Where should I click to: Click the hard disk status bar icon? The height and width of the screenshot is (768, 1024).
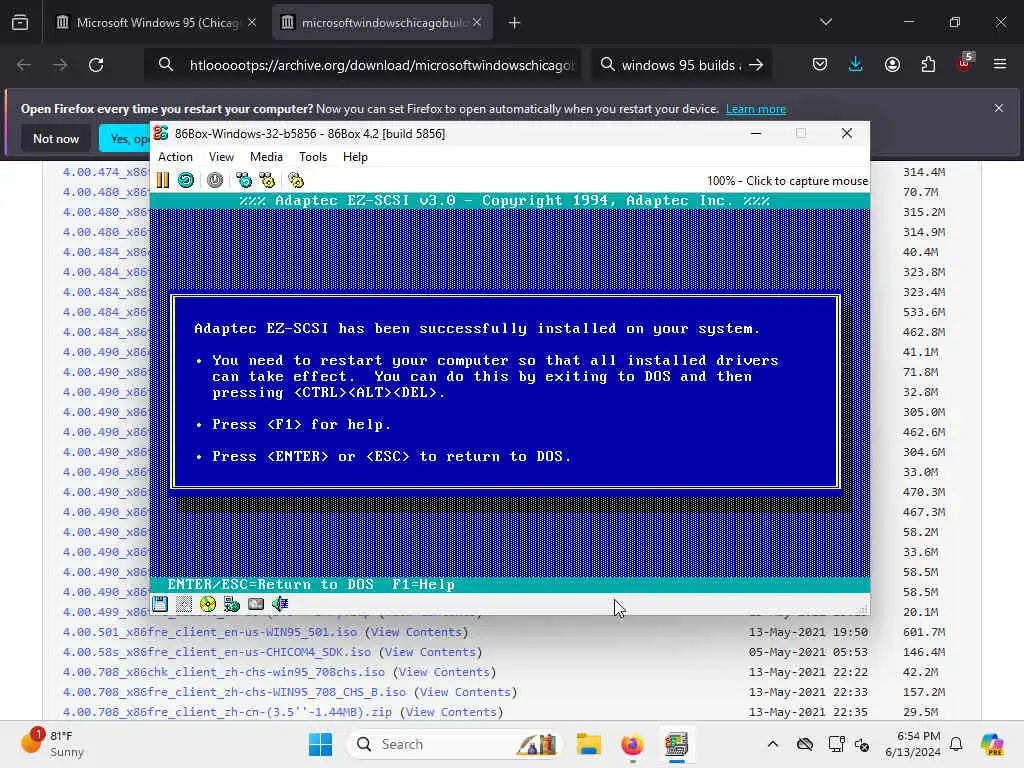pos(256,604)
